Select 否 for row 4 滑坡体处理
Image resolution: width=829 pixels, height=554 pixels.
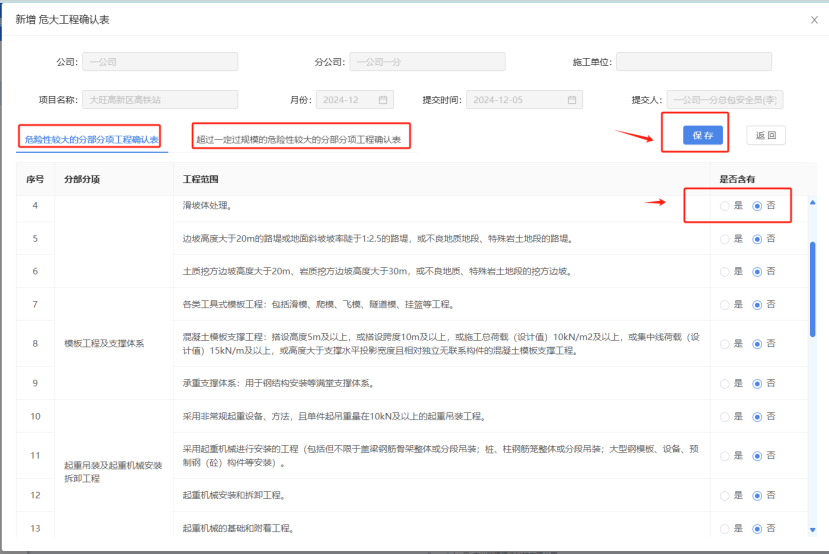click(757, 206)
